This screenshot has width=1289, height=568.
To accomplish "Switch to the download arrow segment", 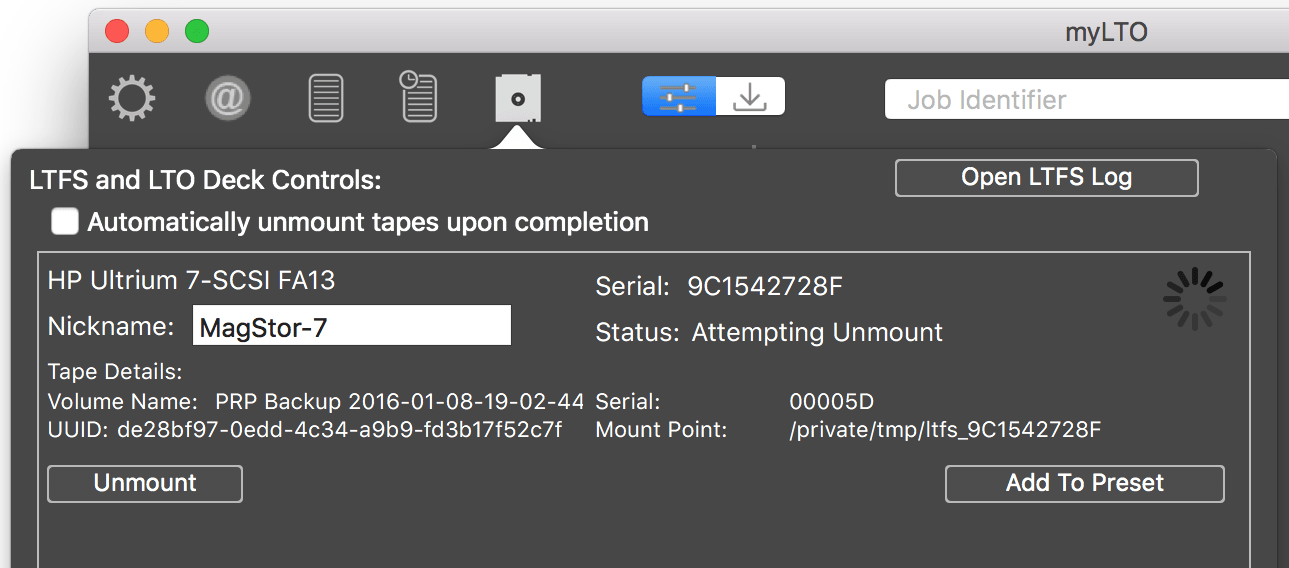I will 750,96.
